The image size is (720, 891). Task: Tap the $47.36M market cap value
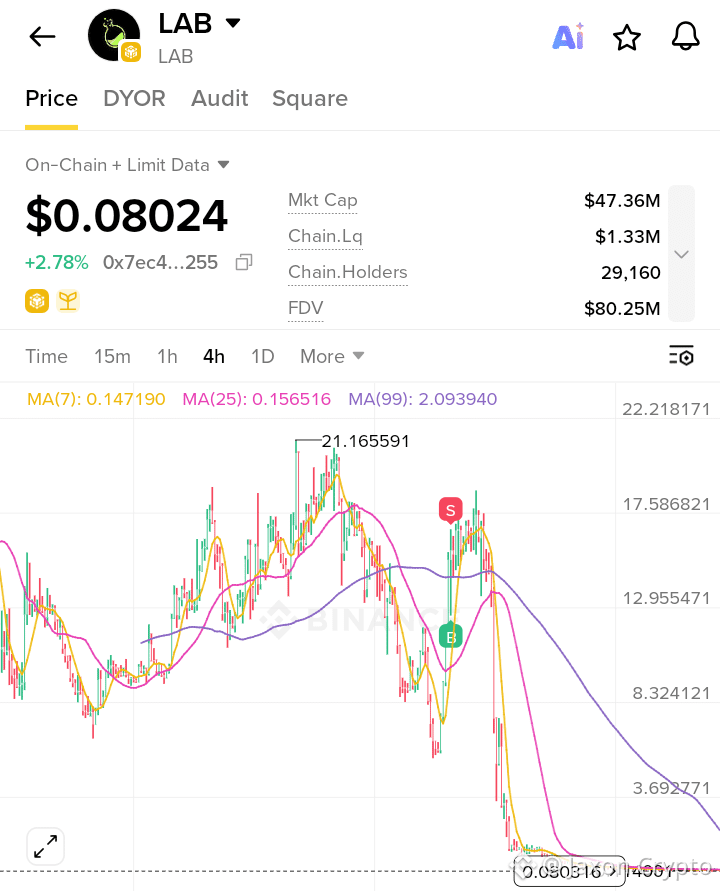click(622, 201)
